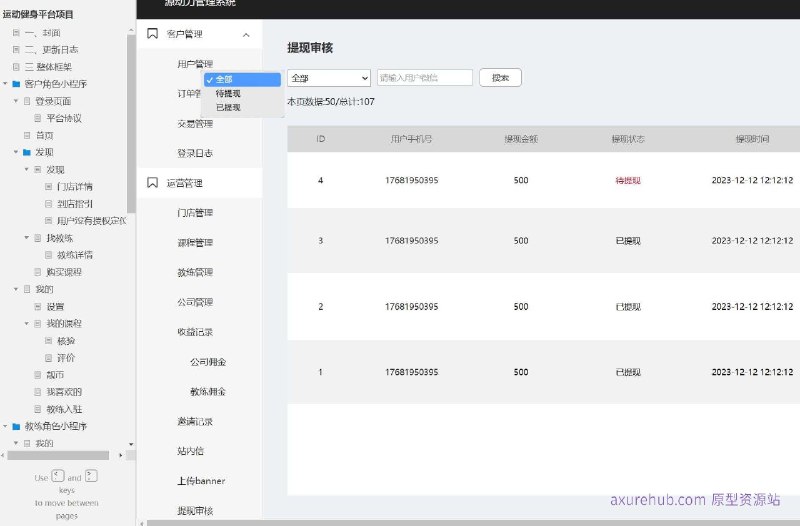The width and height of the screenshot is (800, 526).
Task: Click the page icon next to 登录页面
Action: tap(27, 101)
